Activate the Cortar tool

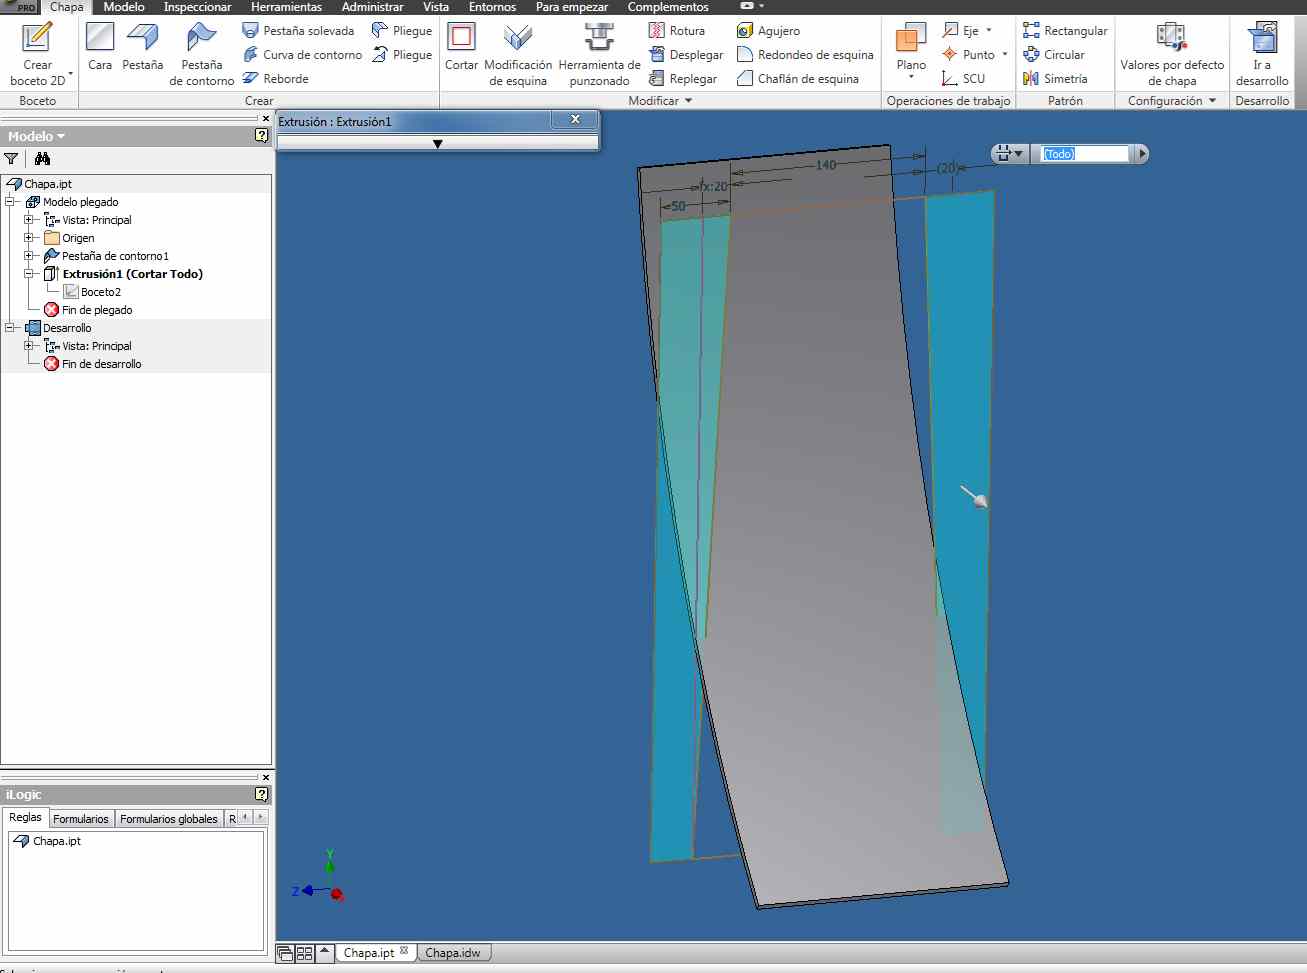pyautogui.click(x=461, y=47)
